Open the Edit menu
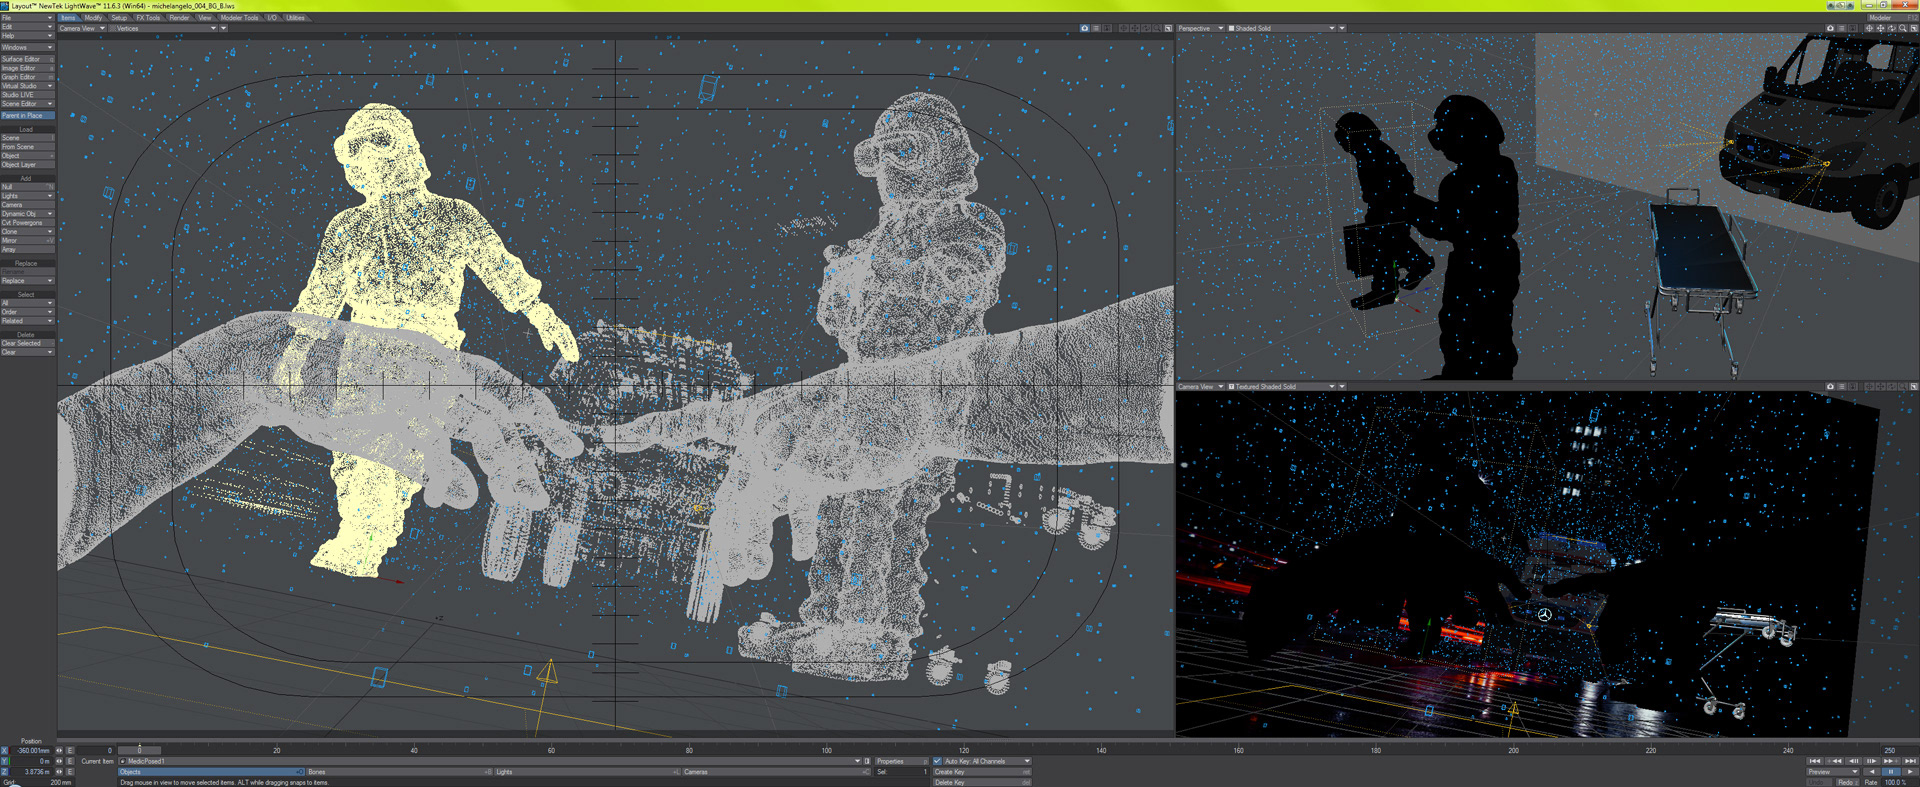Viewport: 1920px width, 787px height. coord(27,27)
